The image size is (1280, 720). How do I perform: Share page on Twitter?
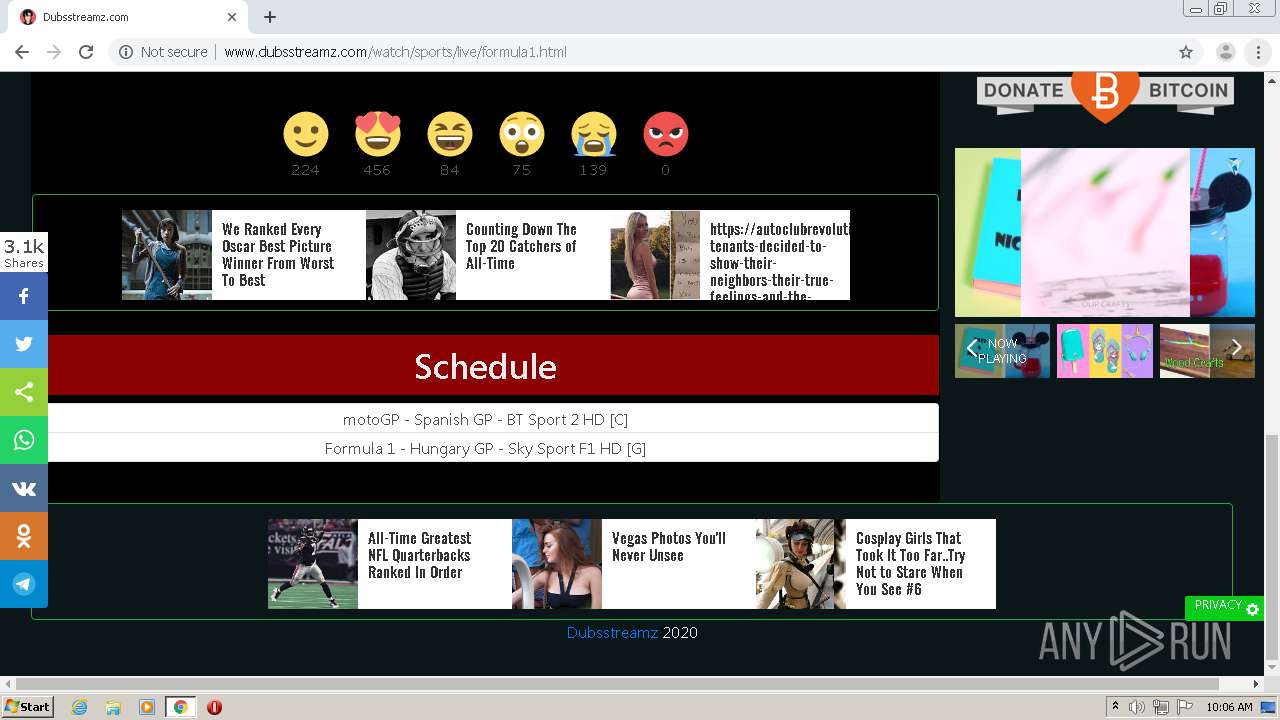click(x=24, y=344)
